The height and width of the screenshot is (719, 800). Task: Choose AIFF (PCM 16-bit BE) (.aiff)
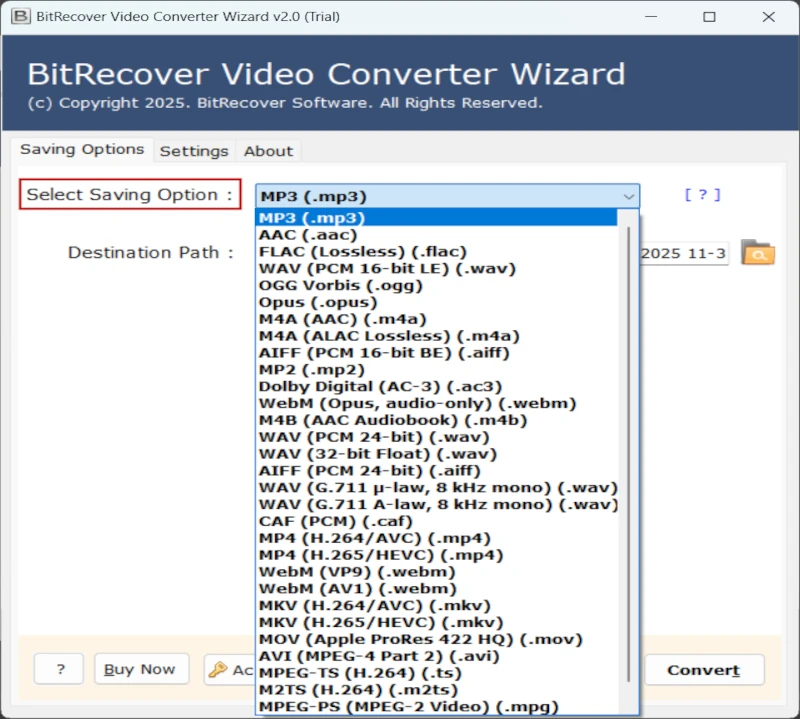tap(436, 353)
